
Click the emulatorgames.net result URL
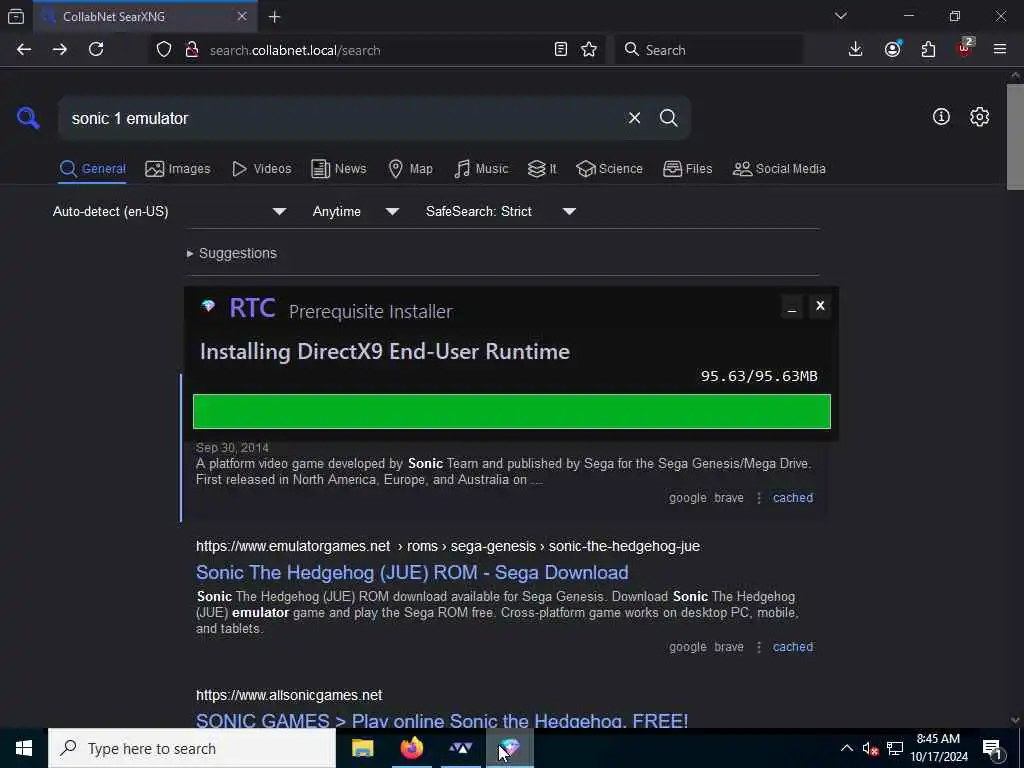(448, 546)
